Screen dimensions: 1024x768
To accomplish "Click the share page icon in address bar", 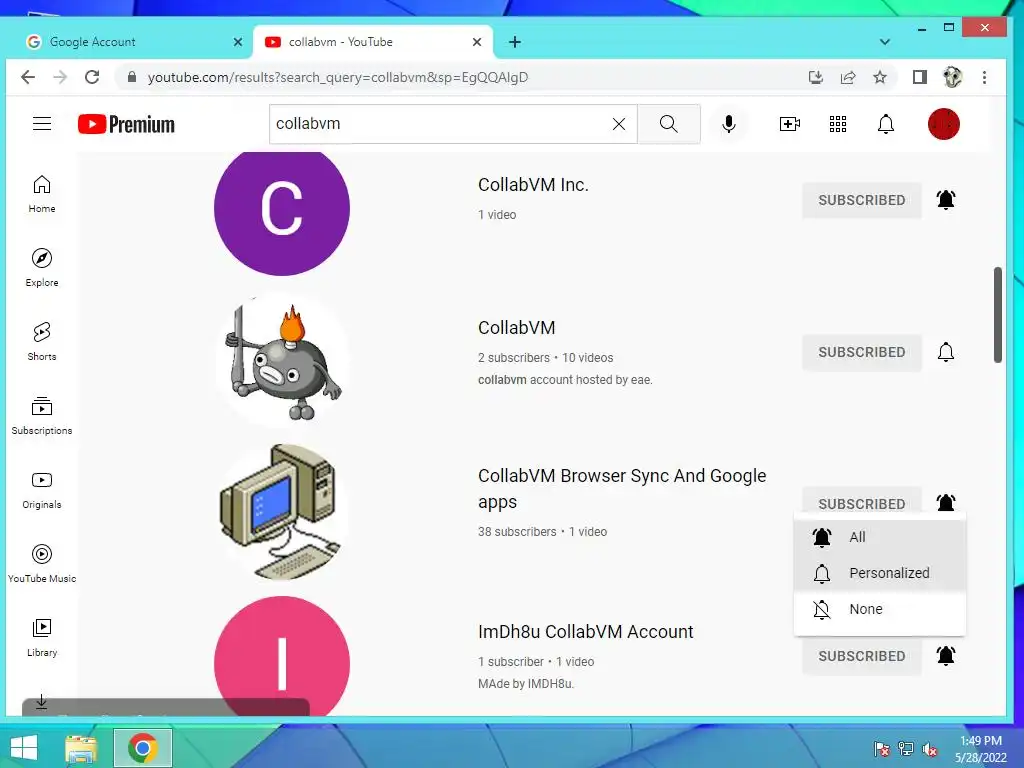I will (x=848, y=78).
